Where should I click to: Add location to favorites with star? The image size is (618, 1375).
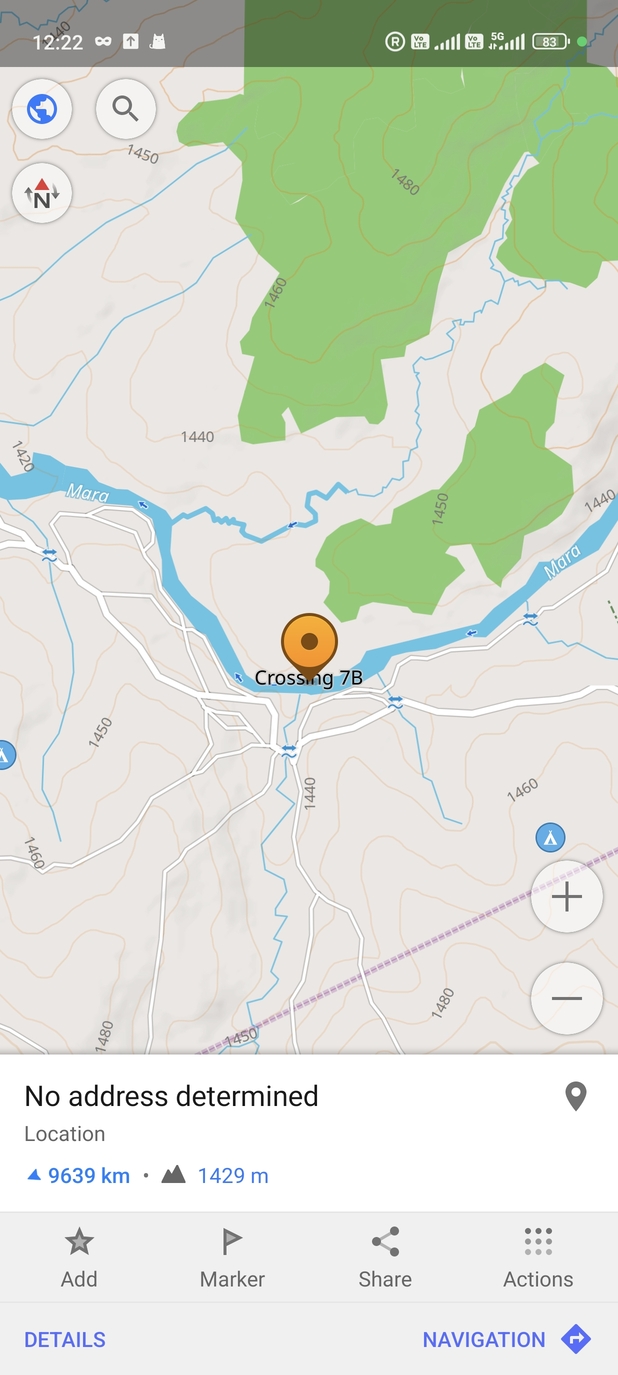pyautogui.click(x=79, y=1257)
